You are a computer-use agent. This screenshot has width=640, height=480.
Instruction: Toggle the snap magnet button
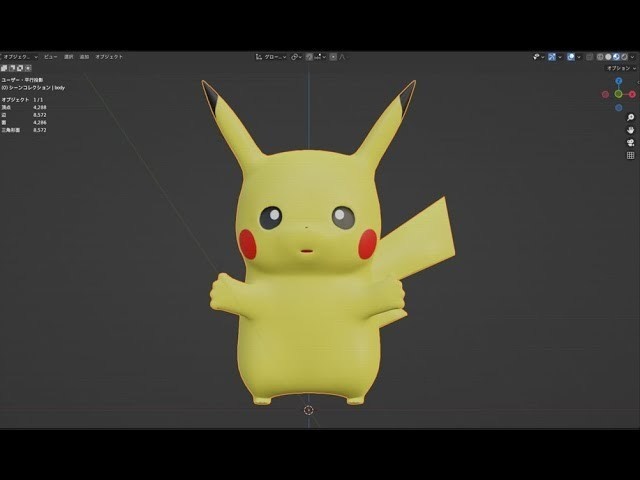point(309,57)
